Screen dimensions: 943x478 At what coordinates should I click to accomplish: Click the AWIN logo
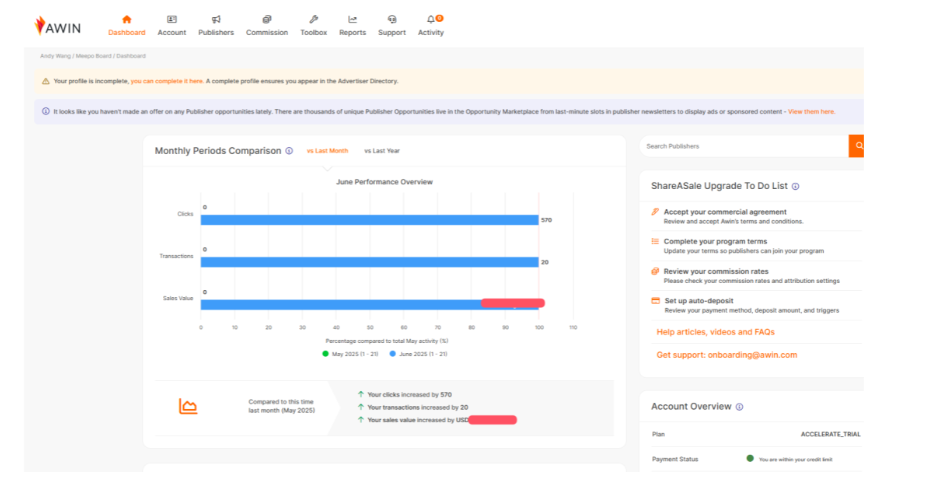point(57,26)
